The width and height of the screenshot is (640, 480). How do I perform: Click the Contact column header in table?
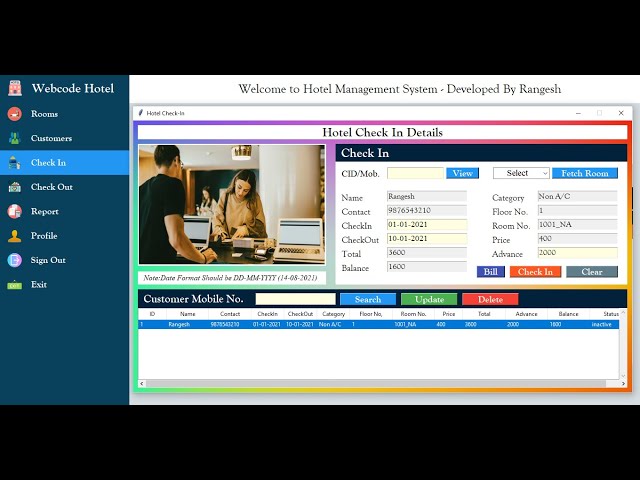pyautogui.click(x=230, y=314)
